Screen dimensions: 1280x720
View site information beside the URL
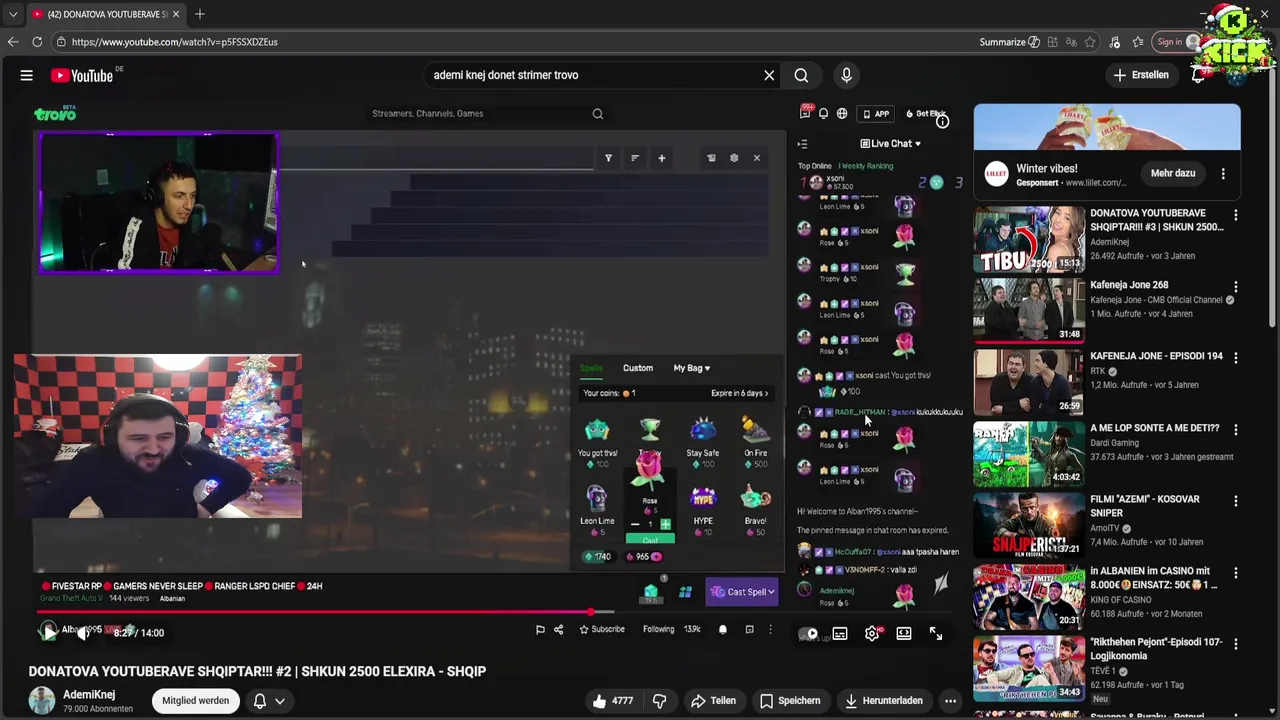61,42
